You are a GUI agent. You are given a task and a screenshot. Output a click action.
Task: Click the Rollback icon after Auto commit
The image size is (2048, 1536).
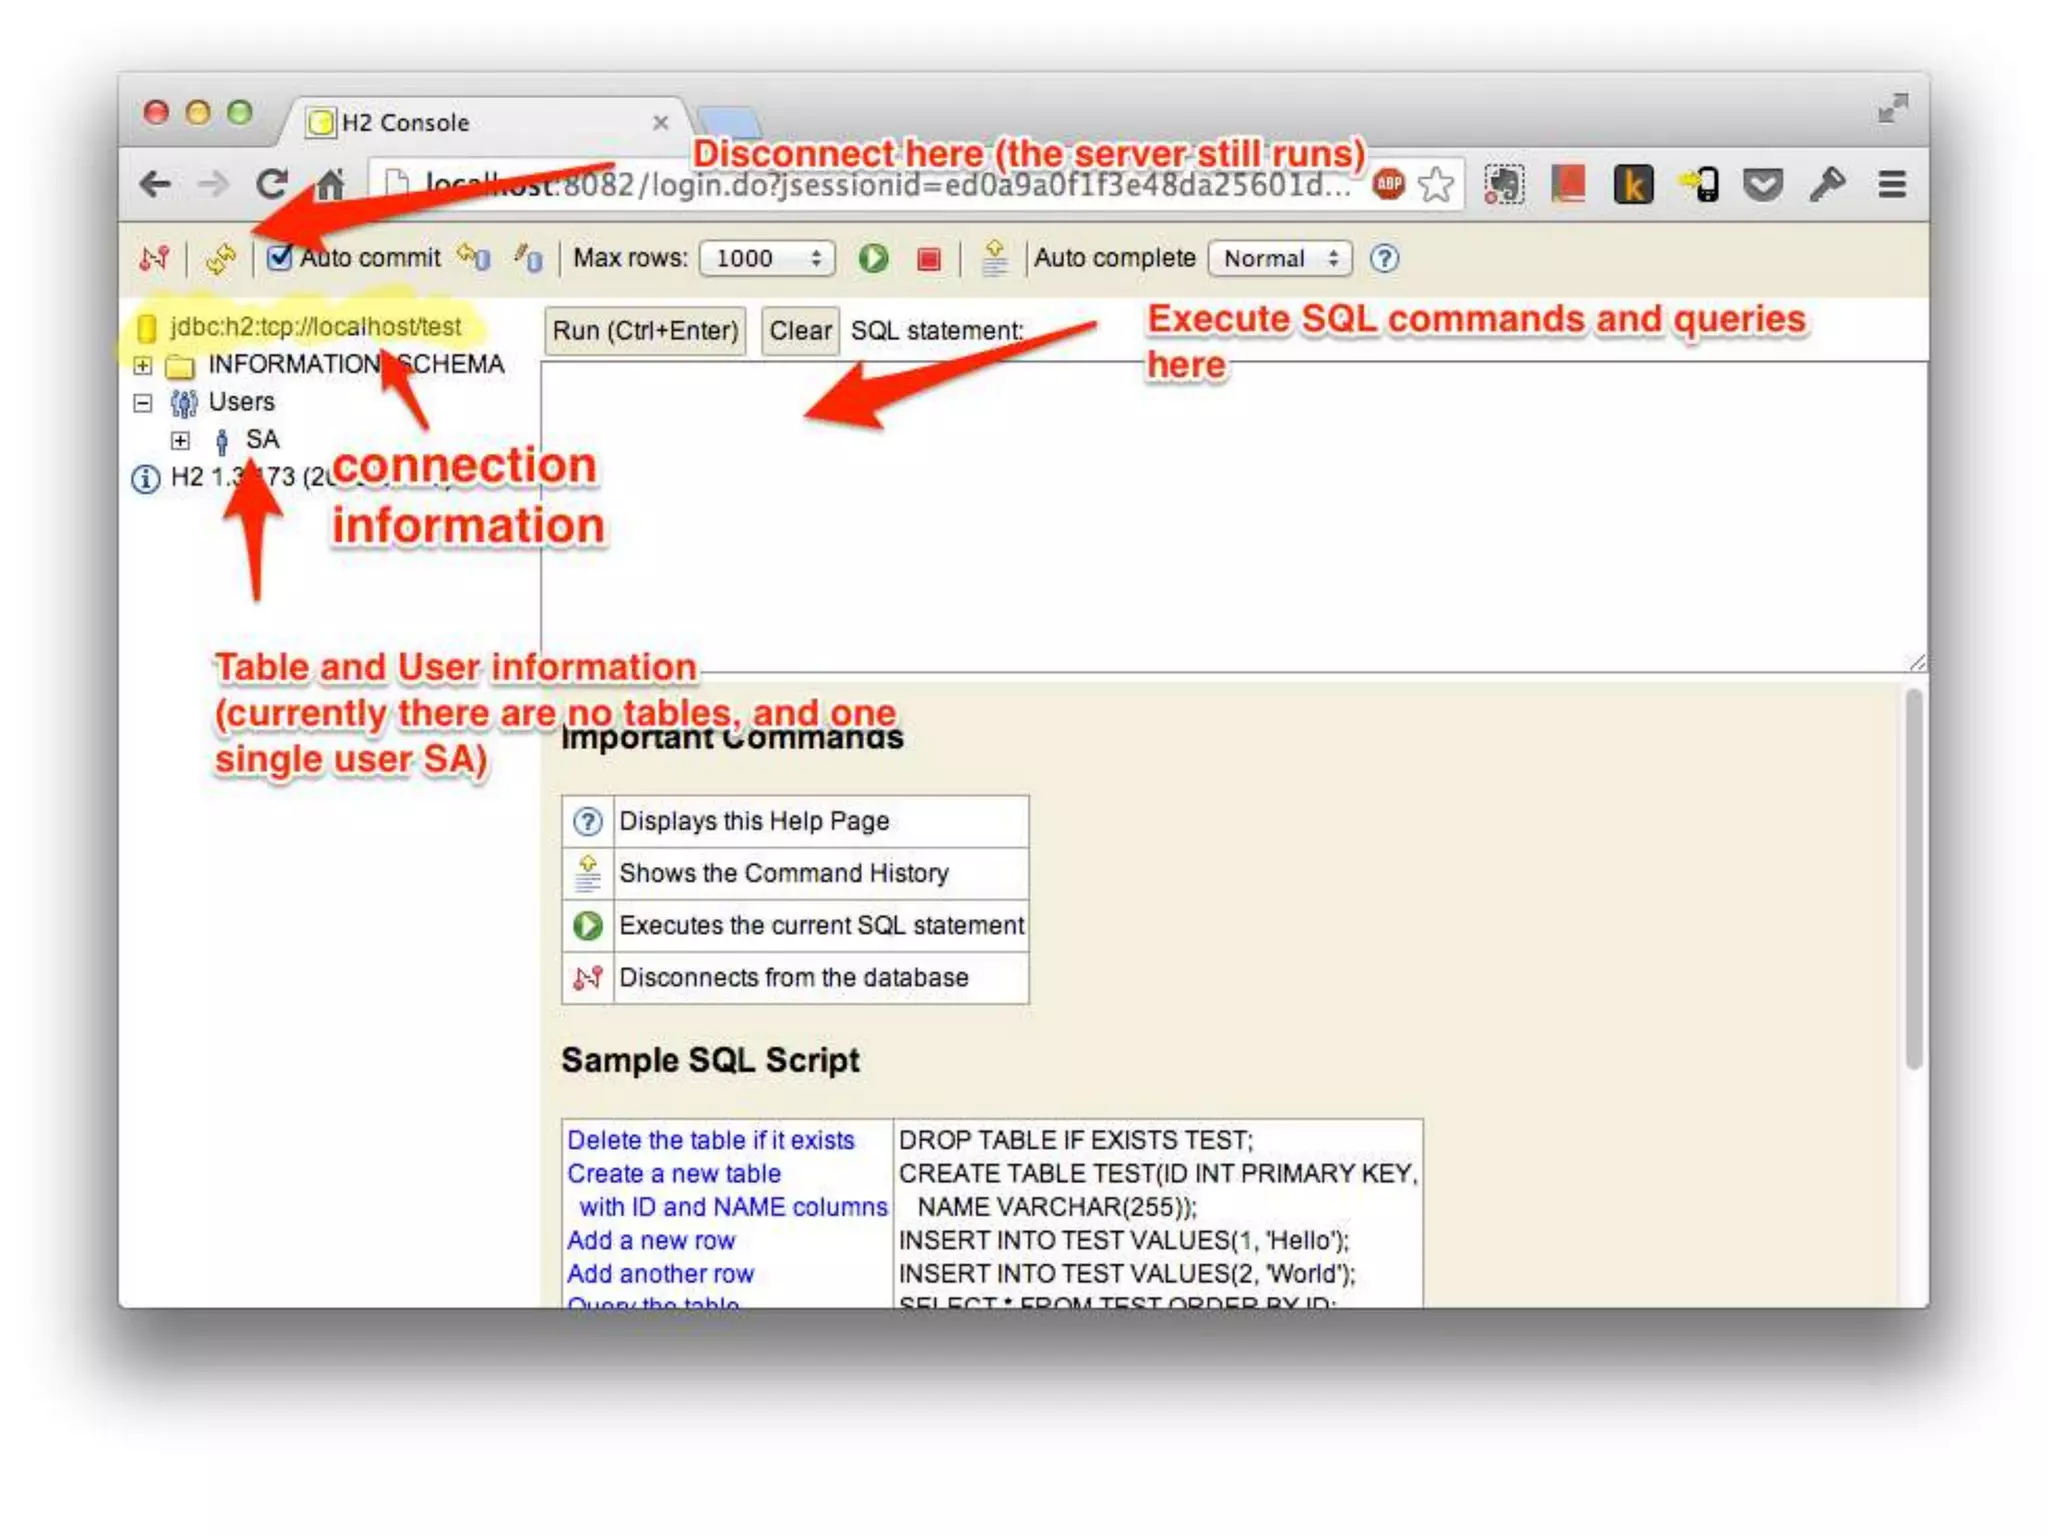[474, 258]
